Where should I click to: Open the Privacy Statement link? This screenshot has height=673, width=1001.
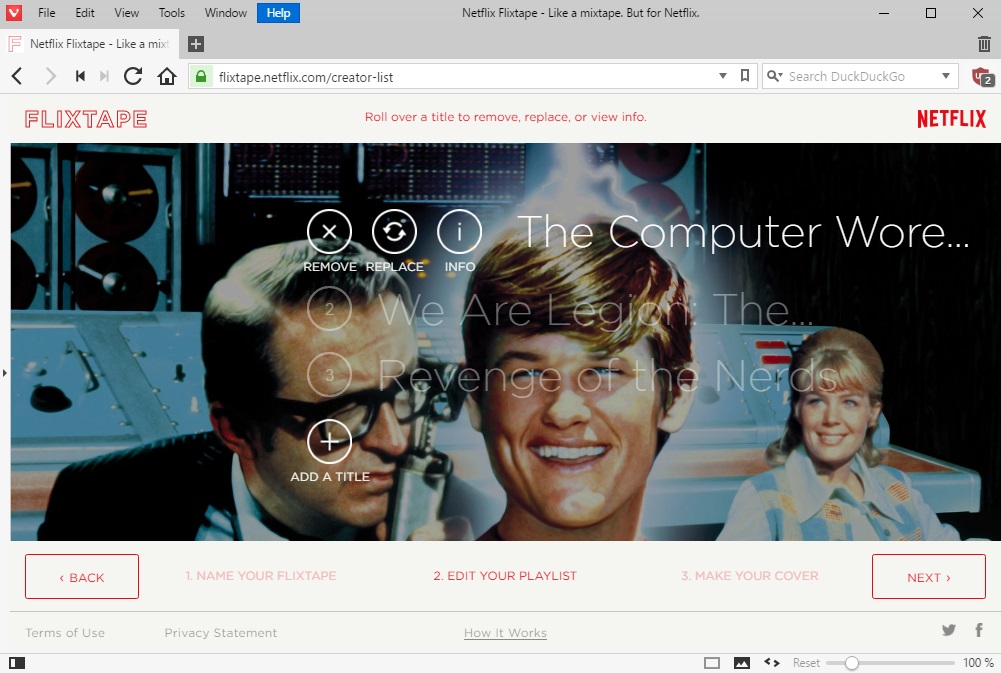pyautogui.click(x=221, y=633)
